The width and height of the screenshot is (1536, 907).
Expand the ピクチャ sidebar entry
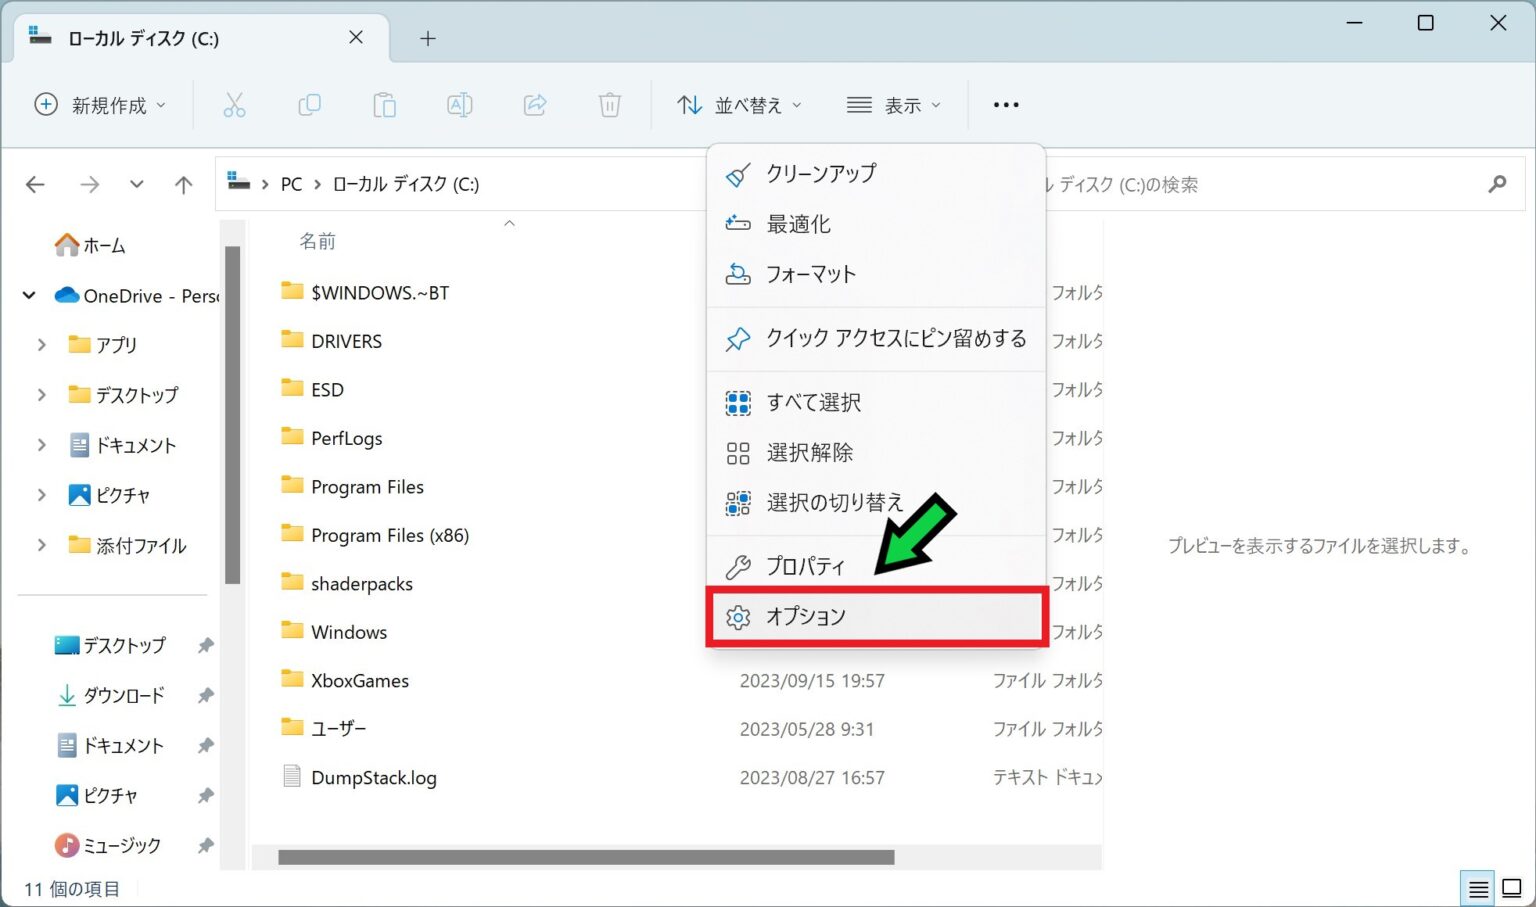(40, 494)
